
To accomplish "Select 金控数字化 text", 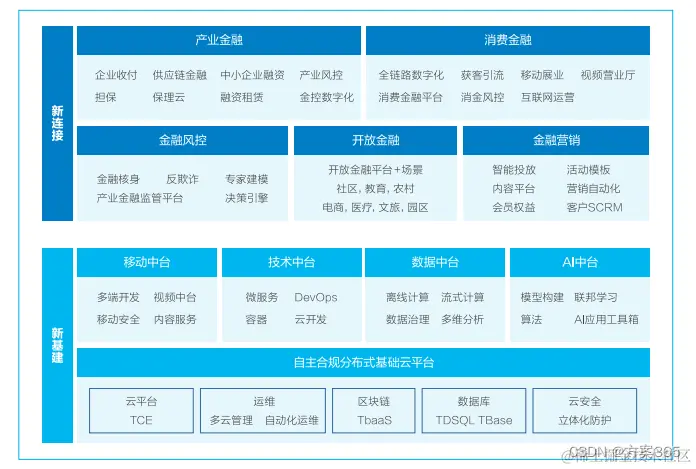I will [x=327, y=97].
